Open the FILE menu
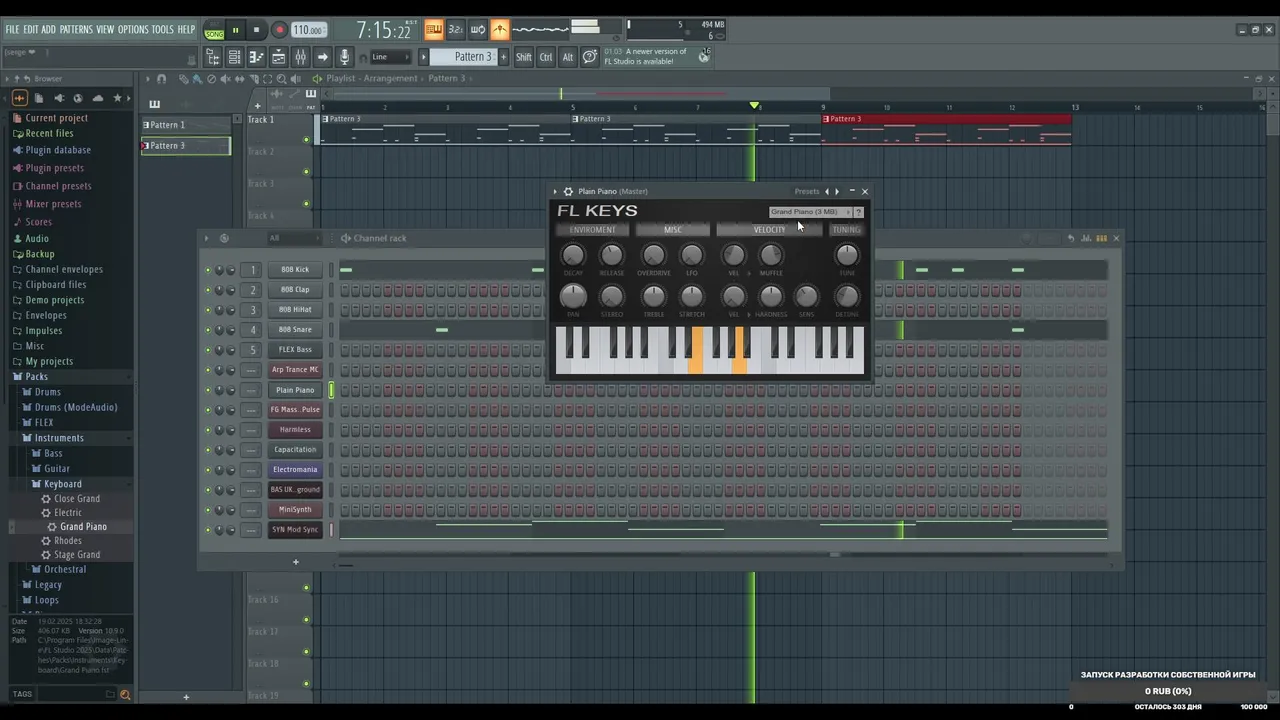The height and width of the screenshot is (720, 1280). (x=12, y=30)
